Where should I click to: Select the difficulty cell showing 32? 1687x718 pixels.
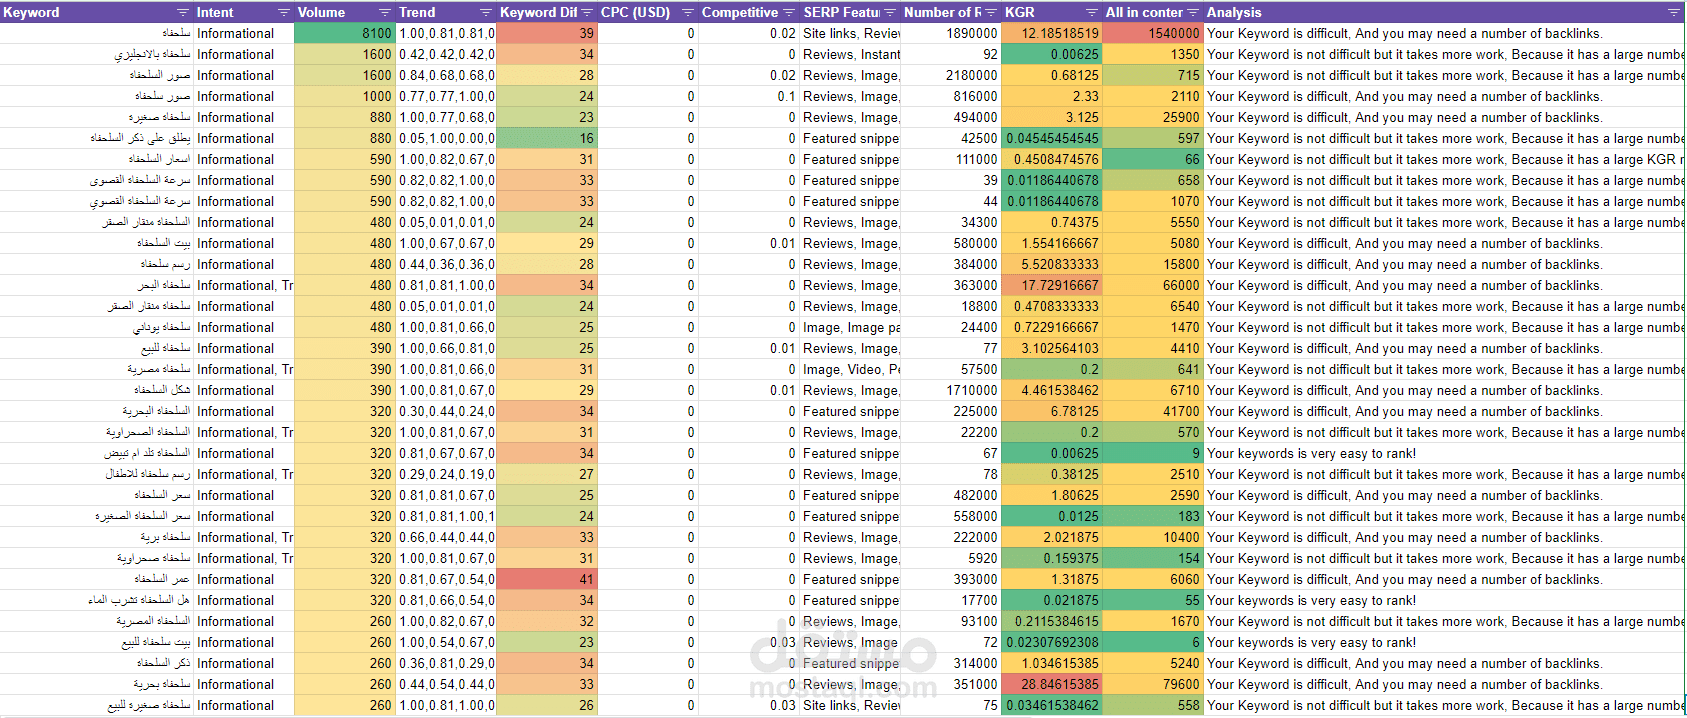pos(547,621)
